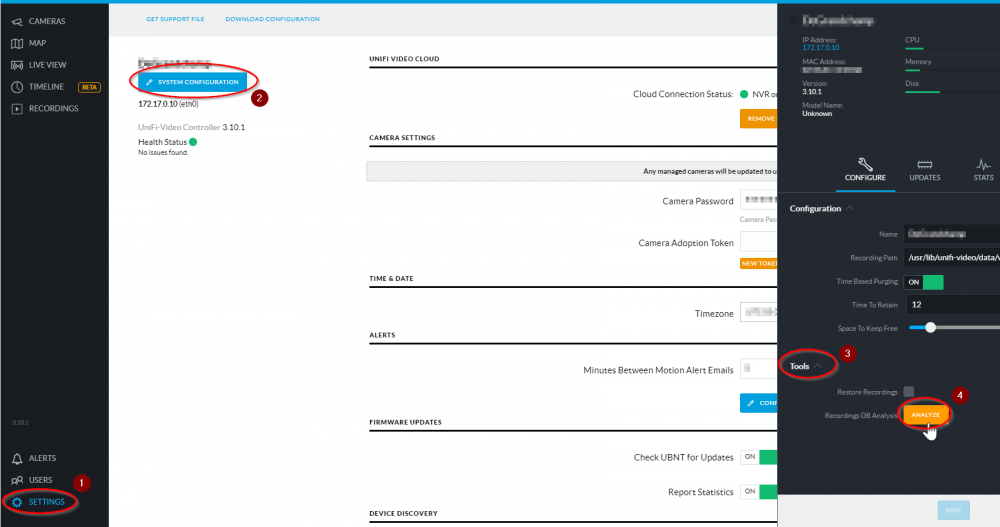Image resolution: width=1000 pixels, height=527 pixels.
Task: Click the Updates chip icon
Action: 924,165
